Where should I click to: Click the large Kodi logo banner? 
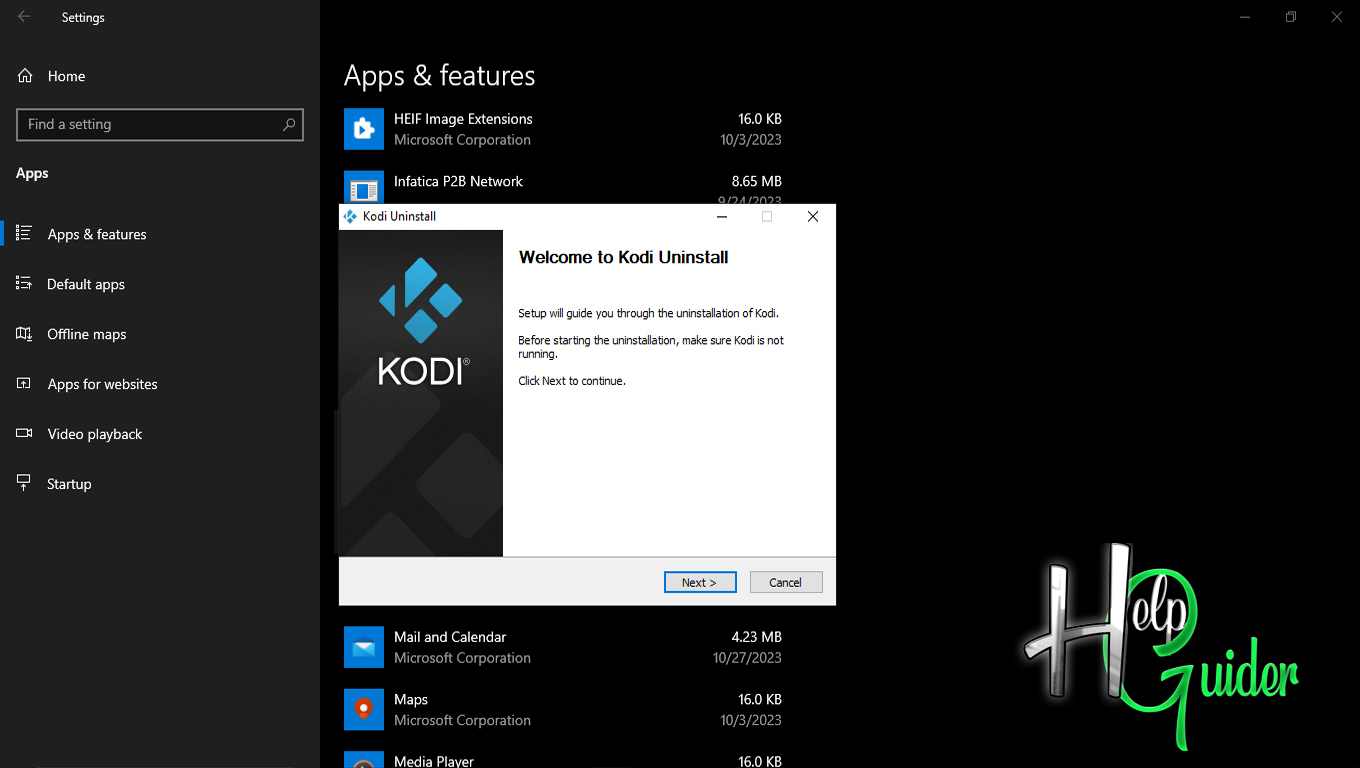[x=421, y=393]
